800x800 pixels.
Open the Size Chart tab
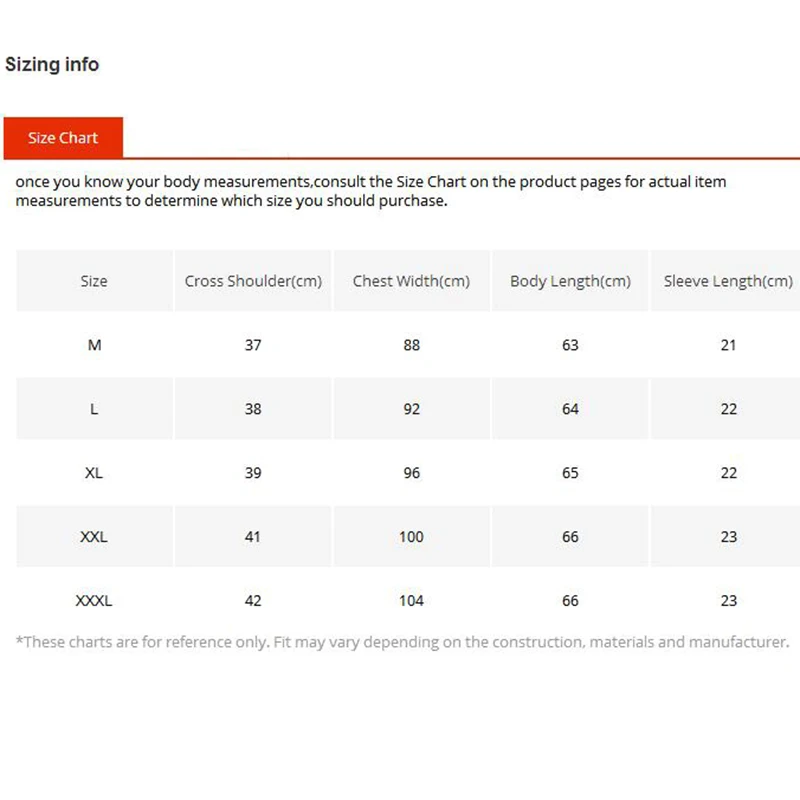pyautogui.click(x=62, y=138)
